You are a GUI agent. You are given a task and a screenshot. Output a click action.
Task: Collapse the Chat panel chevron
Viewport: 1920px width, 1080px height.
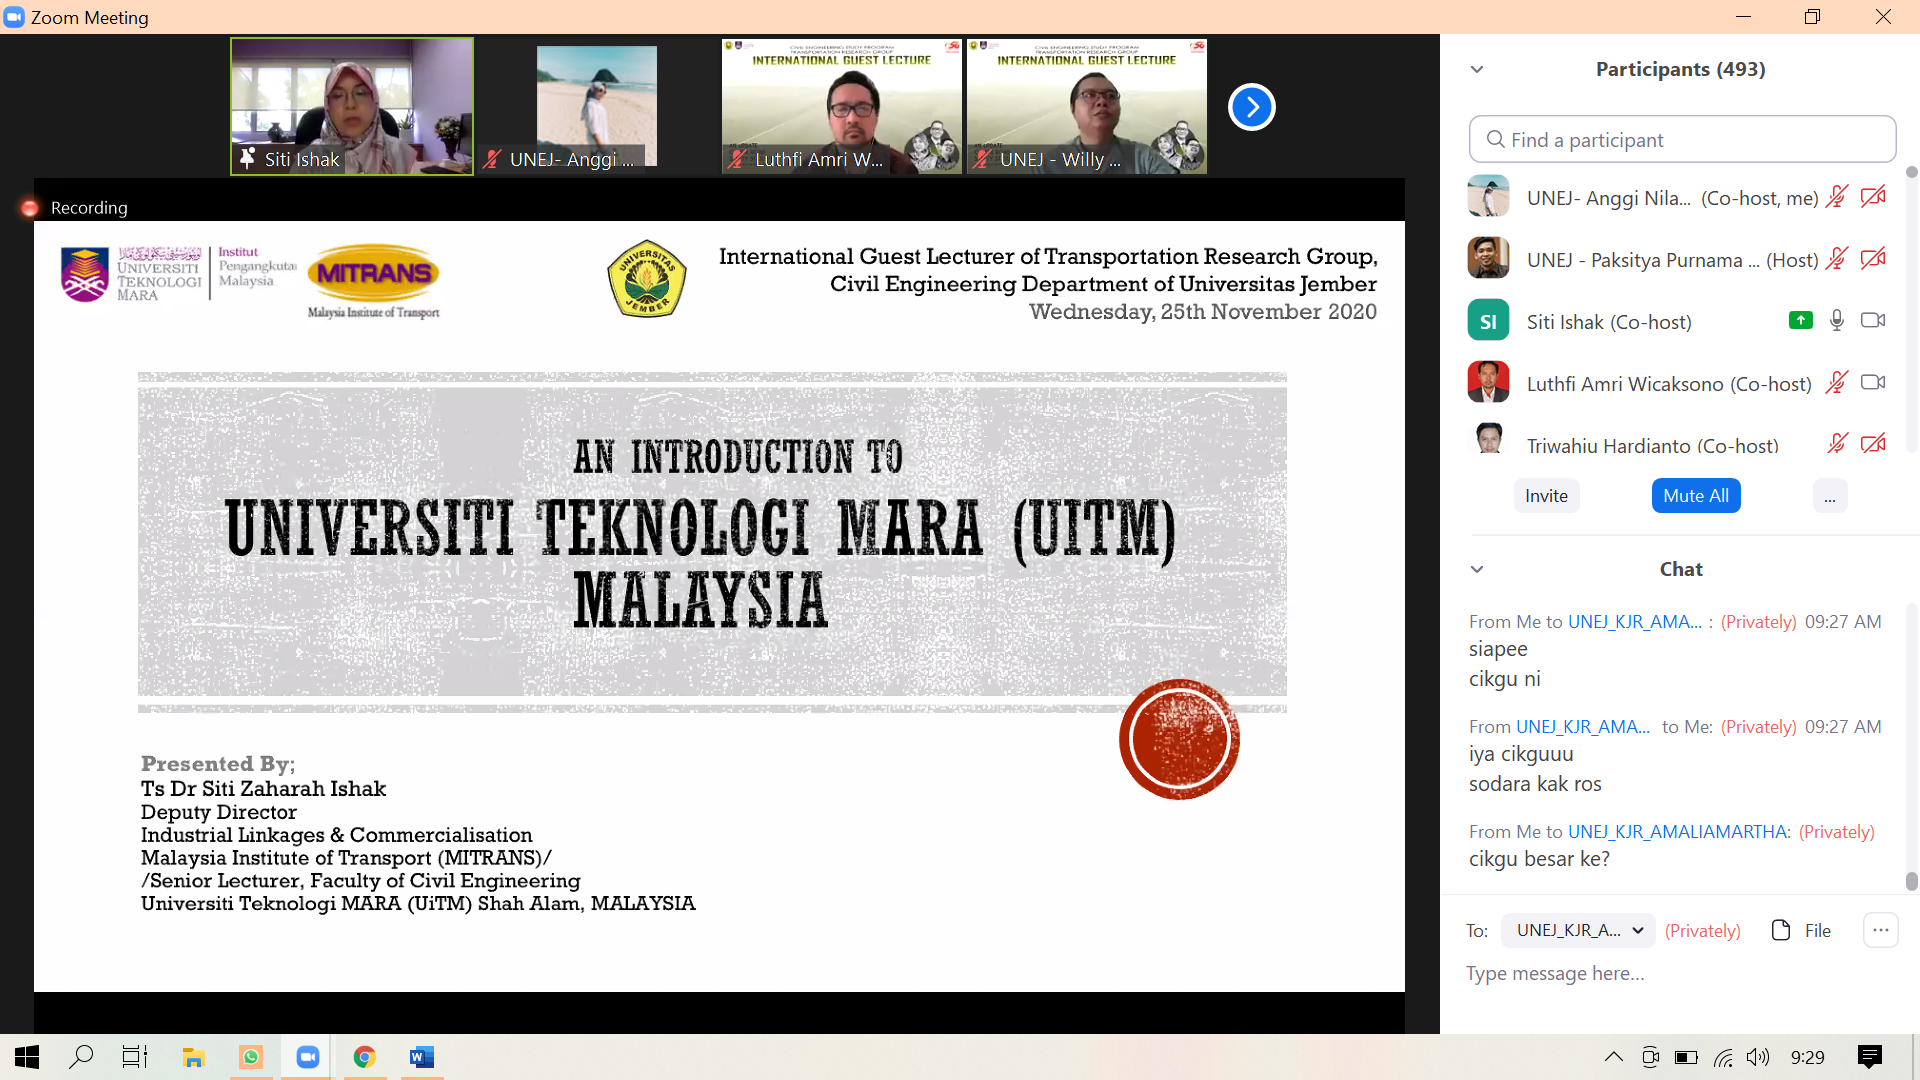[x=1477, y=569]
